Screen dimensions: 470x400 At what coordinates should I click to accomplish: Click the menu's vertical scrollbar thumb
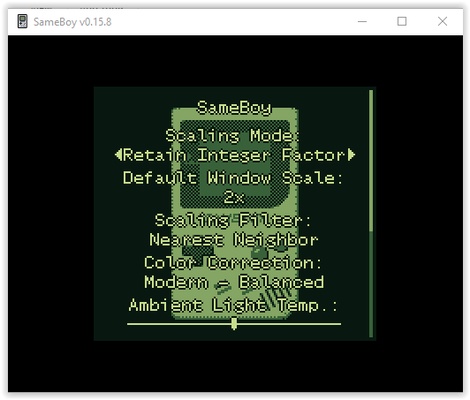[x=371, y=160]
